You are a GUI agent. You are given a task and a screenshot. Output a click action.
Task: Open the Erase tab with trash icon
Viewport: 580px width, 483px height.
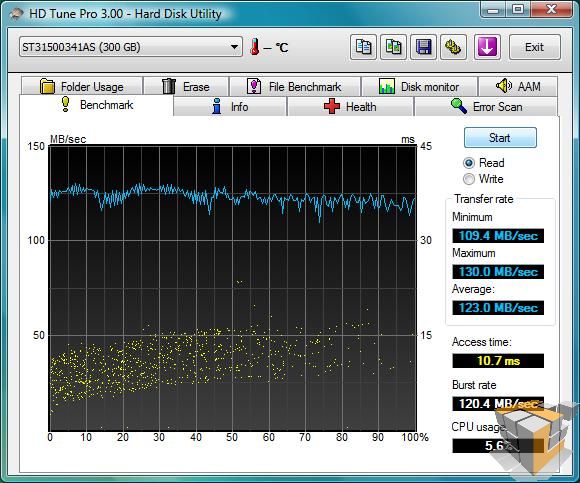(x=186, y=87)
